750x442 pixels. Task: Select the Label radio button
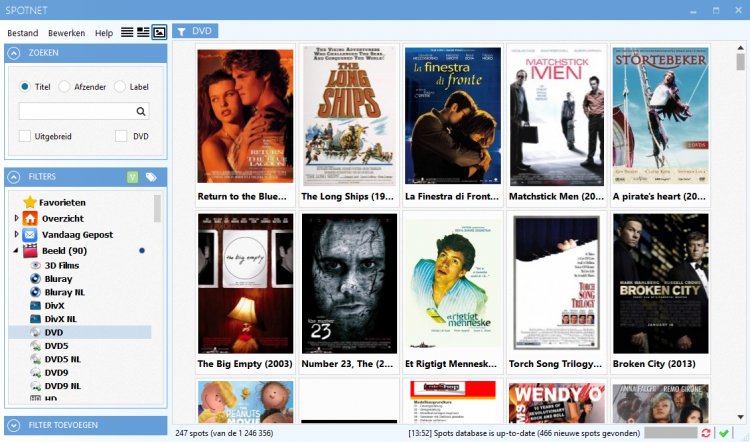tap(120, 87)
